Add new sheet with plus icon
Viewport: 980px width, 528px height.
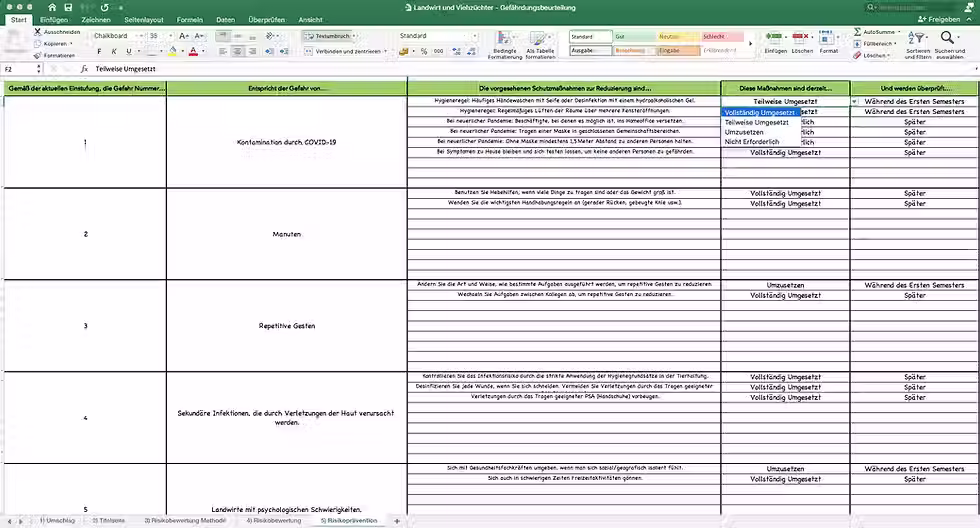[x=396, y=521]
